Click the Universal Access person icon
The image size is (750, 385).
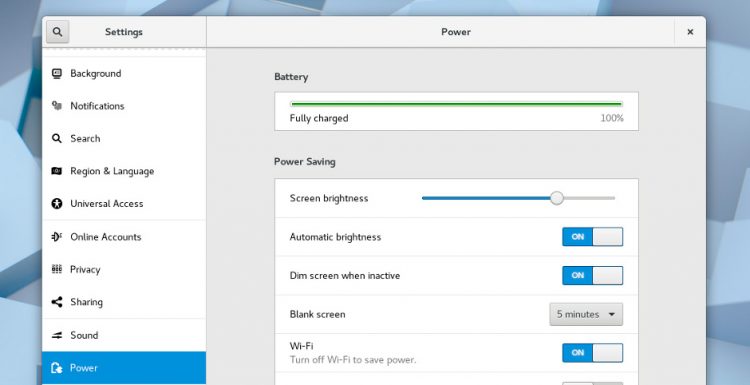[x=57, y=204]
